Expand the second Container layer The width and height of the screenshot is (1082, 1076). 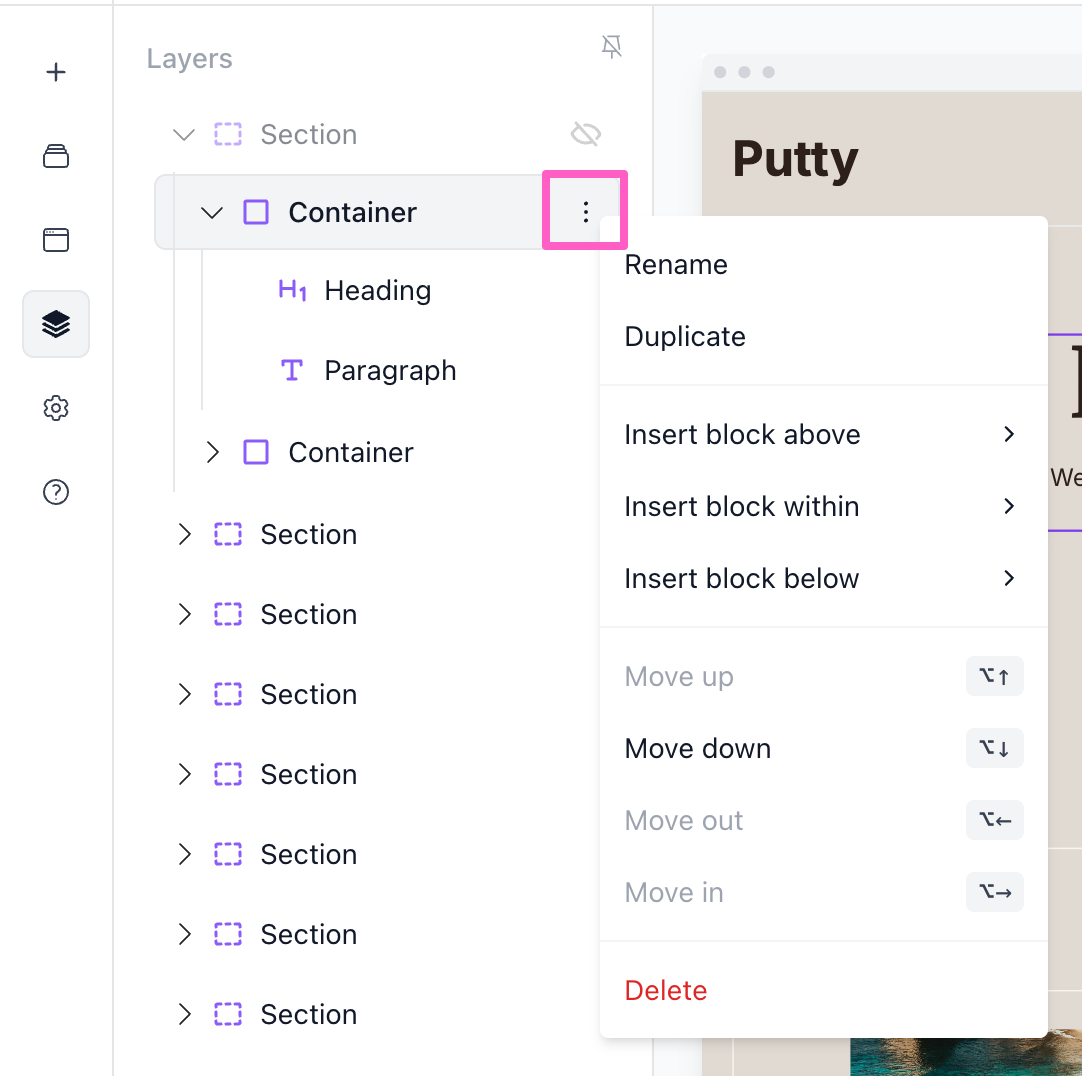pyautogui.click(x=211, y=452)
